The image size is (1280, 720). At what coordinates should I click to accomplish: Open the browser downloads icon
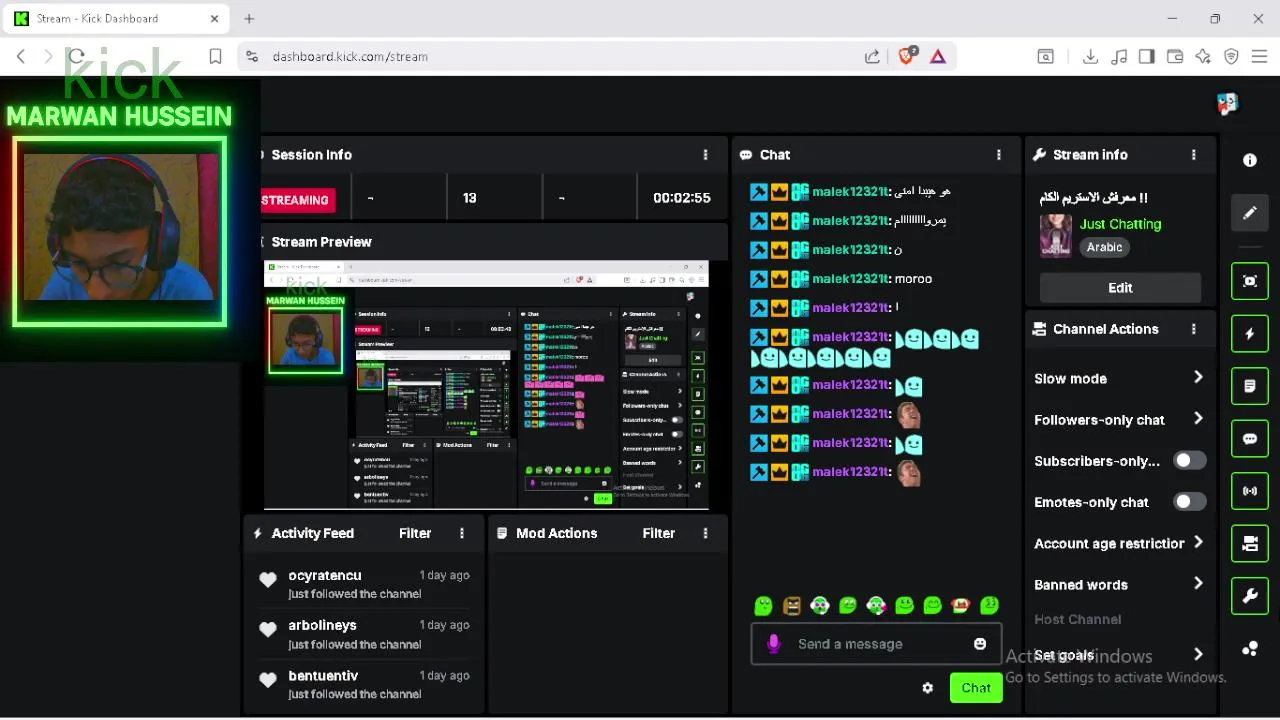click(x=1090, y=56)
